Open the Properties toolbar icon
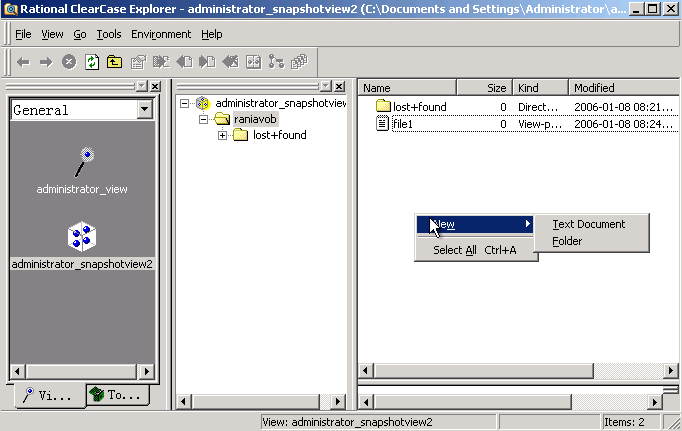The width and height of the screenshot is (682, 431). pyautogui.click(x=138, y=62)
